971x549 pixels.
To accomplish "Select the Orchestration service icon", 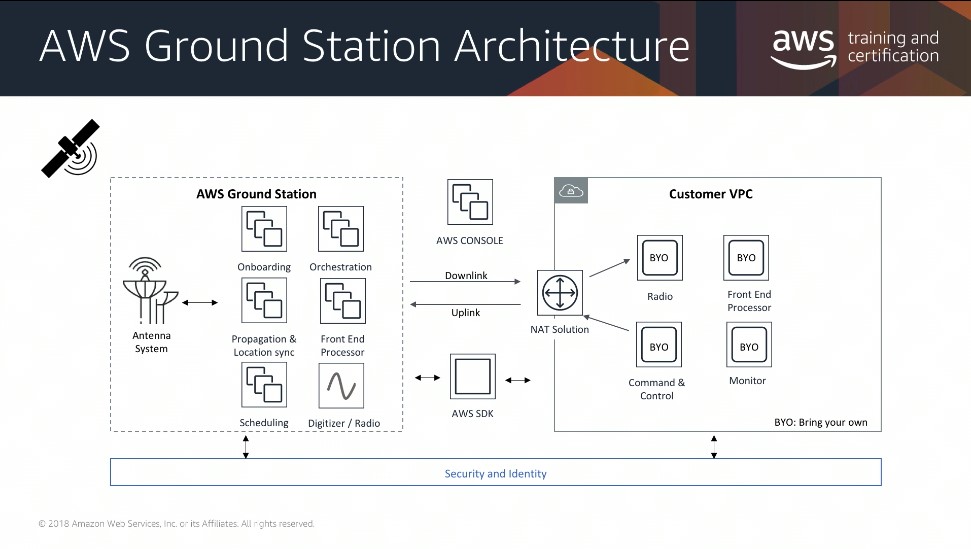I will 341,229.
